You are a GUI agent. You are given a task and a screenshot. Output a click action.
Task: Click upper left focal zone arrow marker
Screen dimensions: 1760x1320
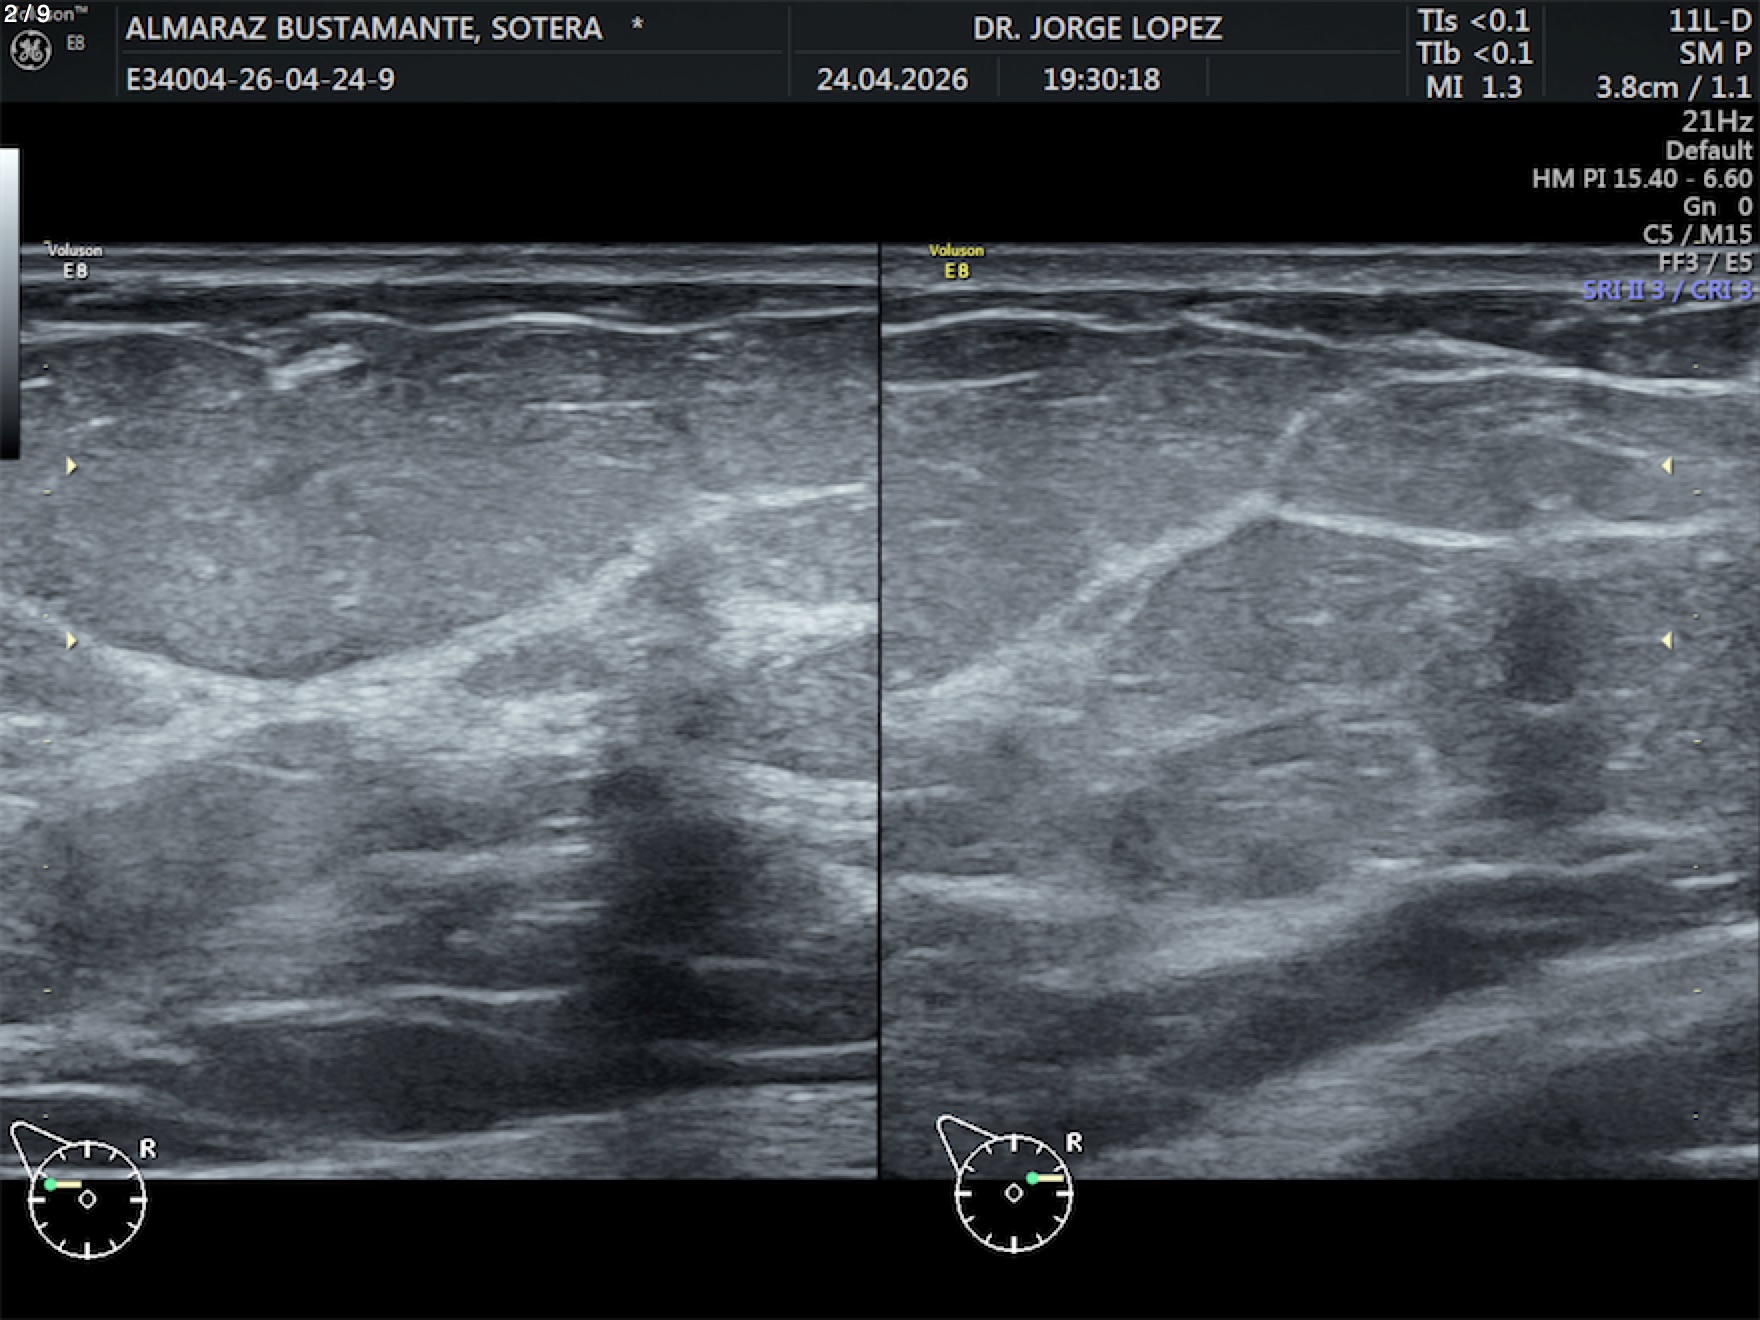tap(71, 465)
